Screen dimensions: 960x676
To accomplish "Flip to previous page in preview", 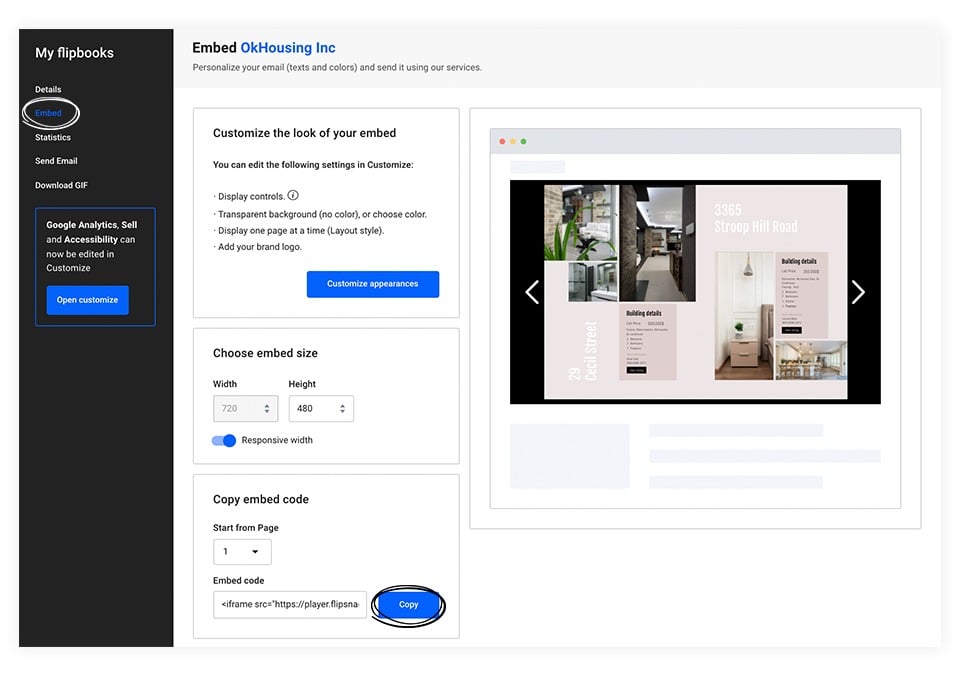I will pos(532,292).
